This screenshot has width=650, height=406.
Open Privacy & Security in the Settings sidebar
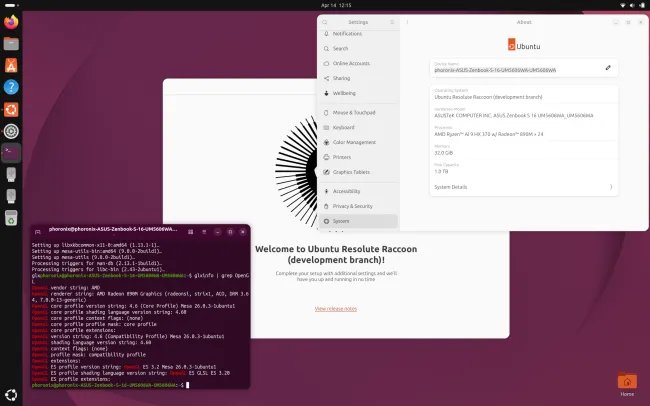coord(359,206)
